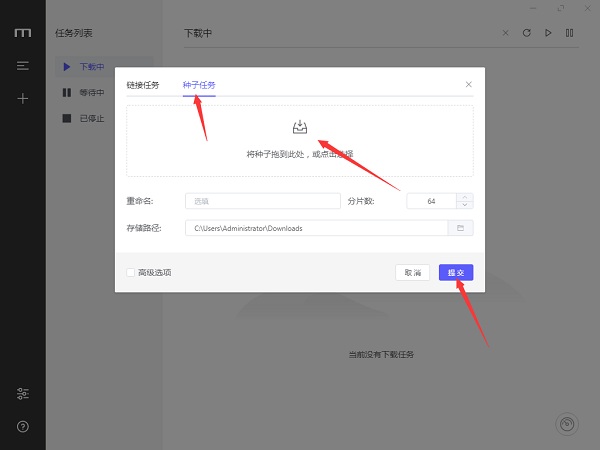Click the refresh task list icon

tap(527, 33)
